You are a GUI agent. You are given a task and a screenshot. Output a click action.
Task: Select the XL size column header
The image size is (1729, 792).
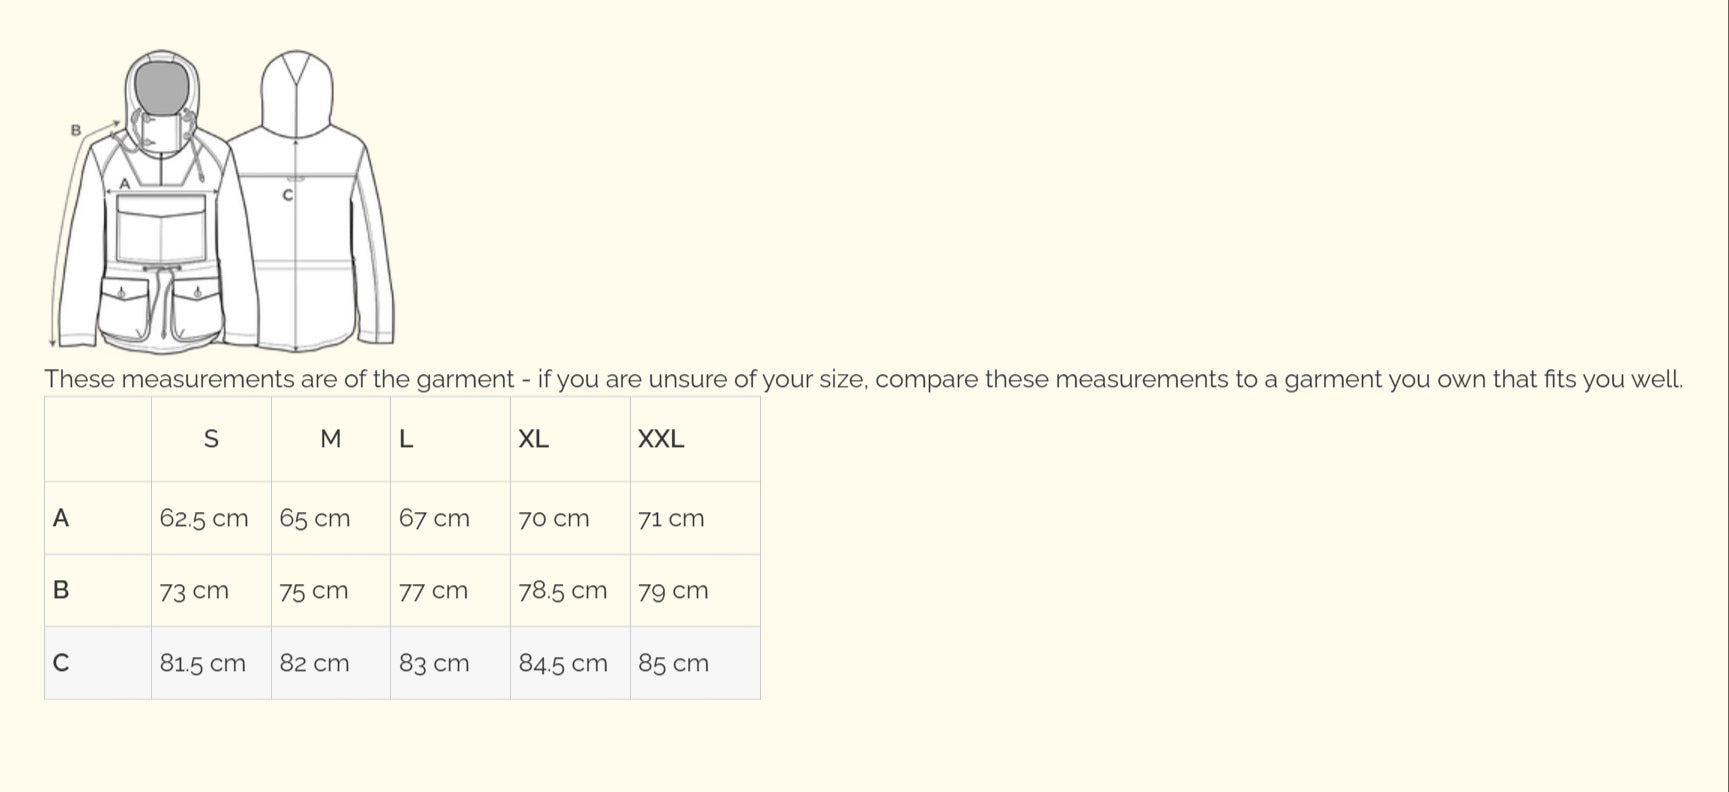point(533,439)
